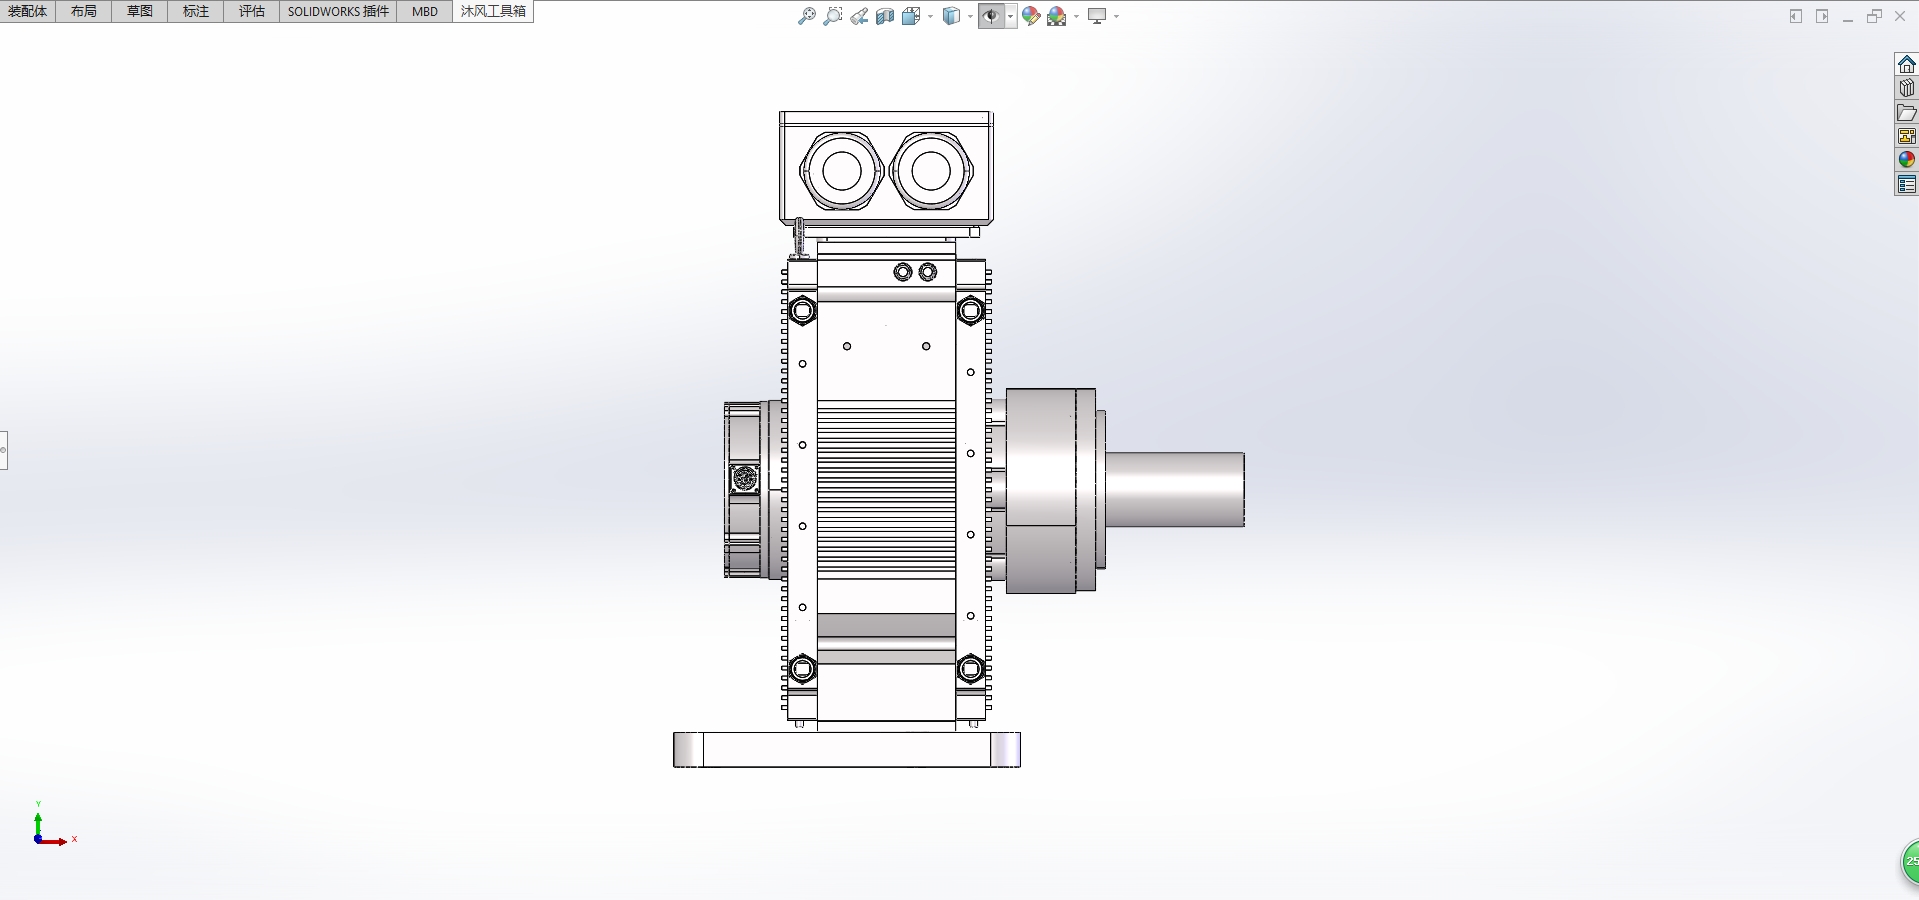
Task: Open the Display Style dropdown arrow
Action: click(970, 16)
